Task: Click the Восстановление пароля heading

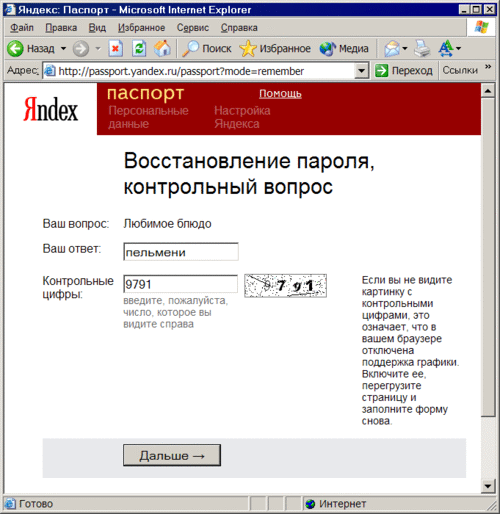Action: tap(249, 173)
